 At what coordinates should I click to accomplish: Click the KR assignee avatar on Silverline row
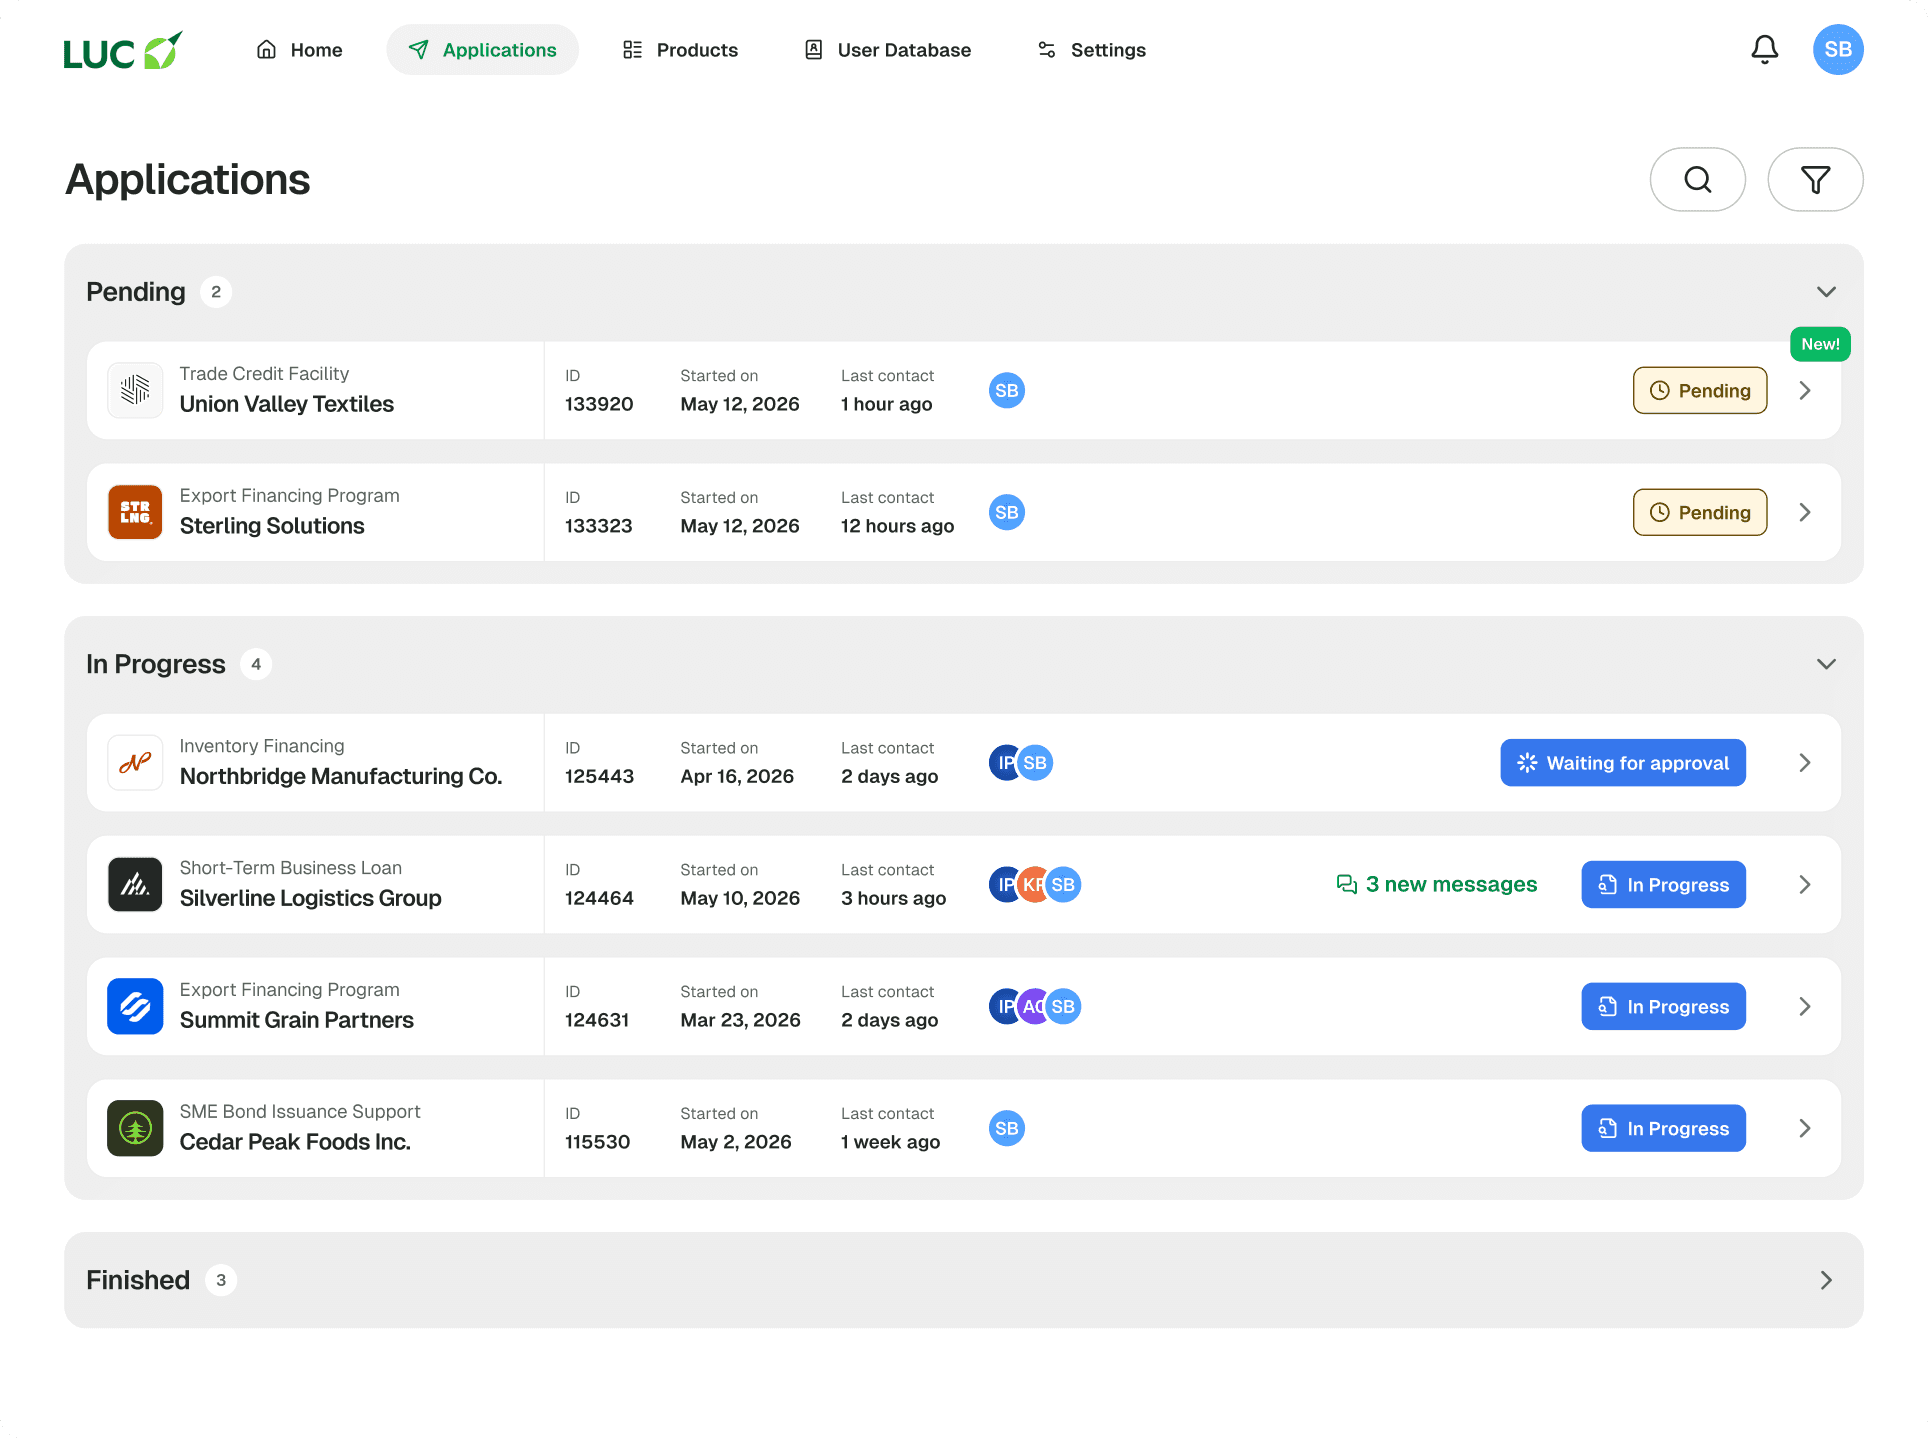click(1034, 885)
